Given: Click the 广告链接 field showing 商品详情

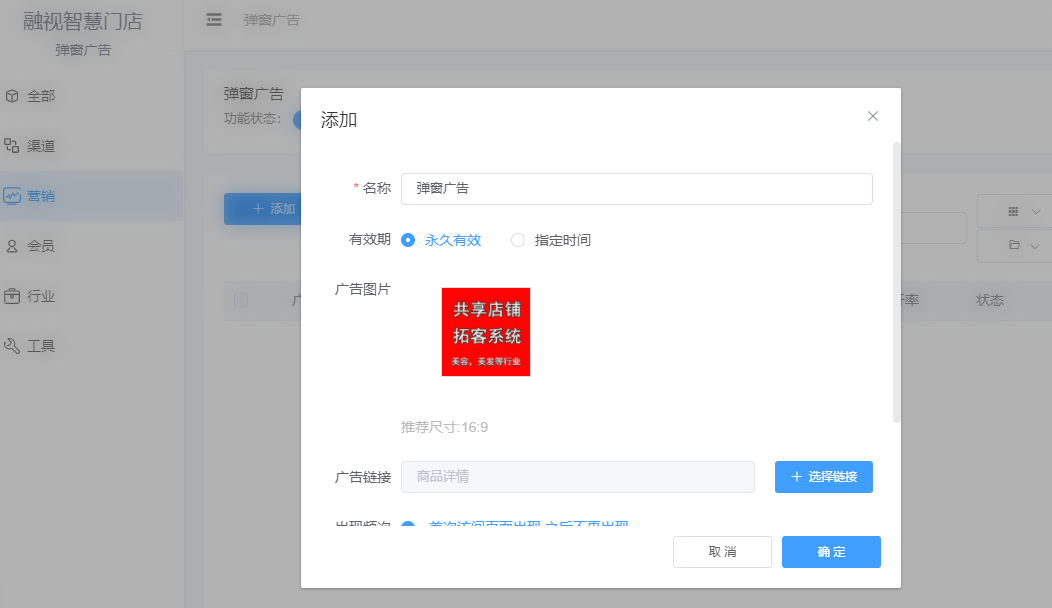Looking at the screenshot, I should click(x=578, y=476).
